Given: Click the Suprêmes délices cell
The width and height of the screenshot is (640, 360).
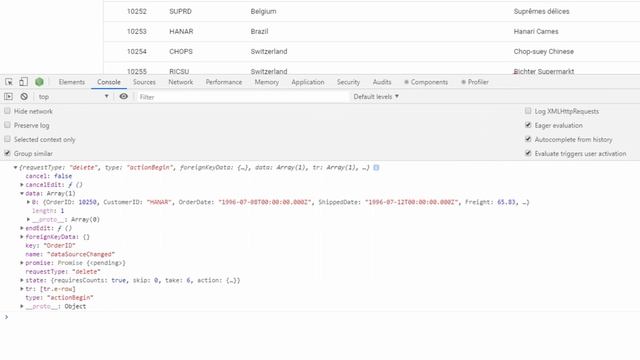Looking at the screenshot, I should [x=541, y=11].
